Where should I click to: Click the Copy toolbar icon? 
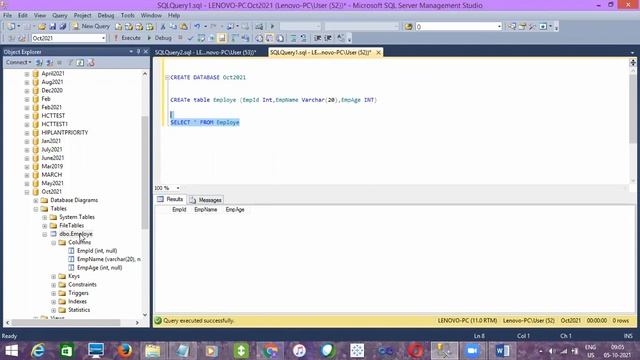point(173,27)
